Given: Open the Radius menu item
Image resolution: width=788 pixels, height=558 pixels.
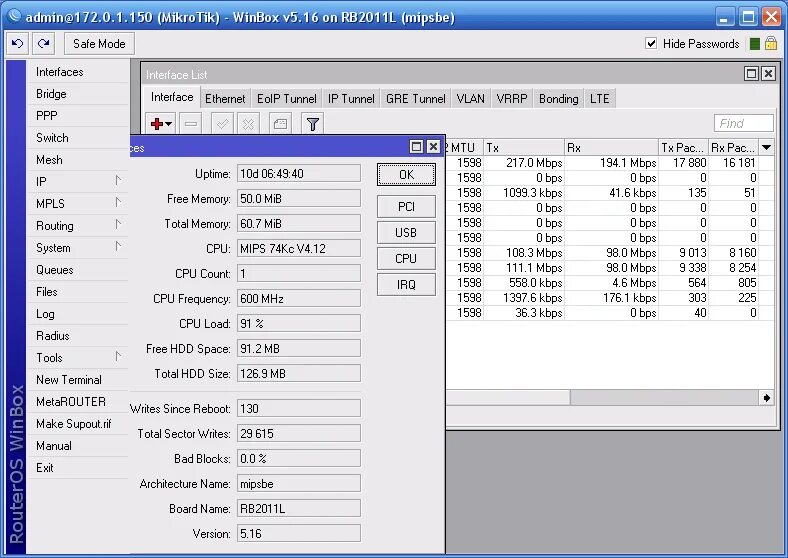Looking at the screenshot, I should coord(77,336).
